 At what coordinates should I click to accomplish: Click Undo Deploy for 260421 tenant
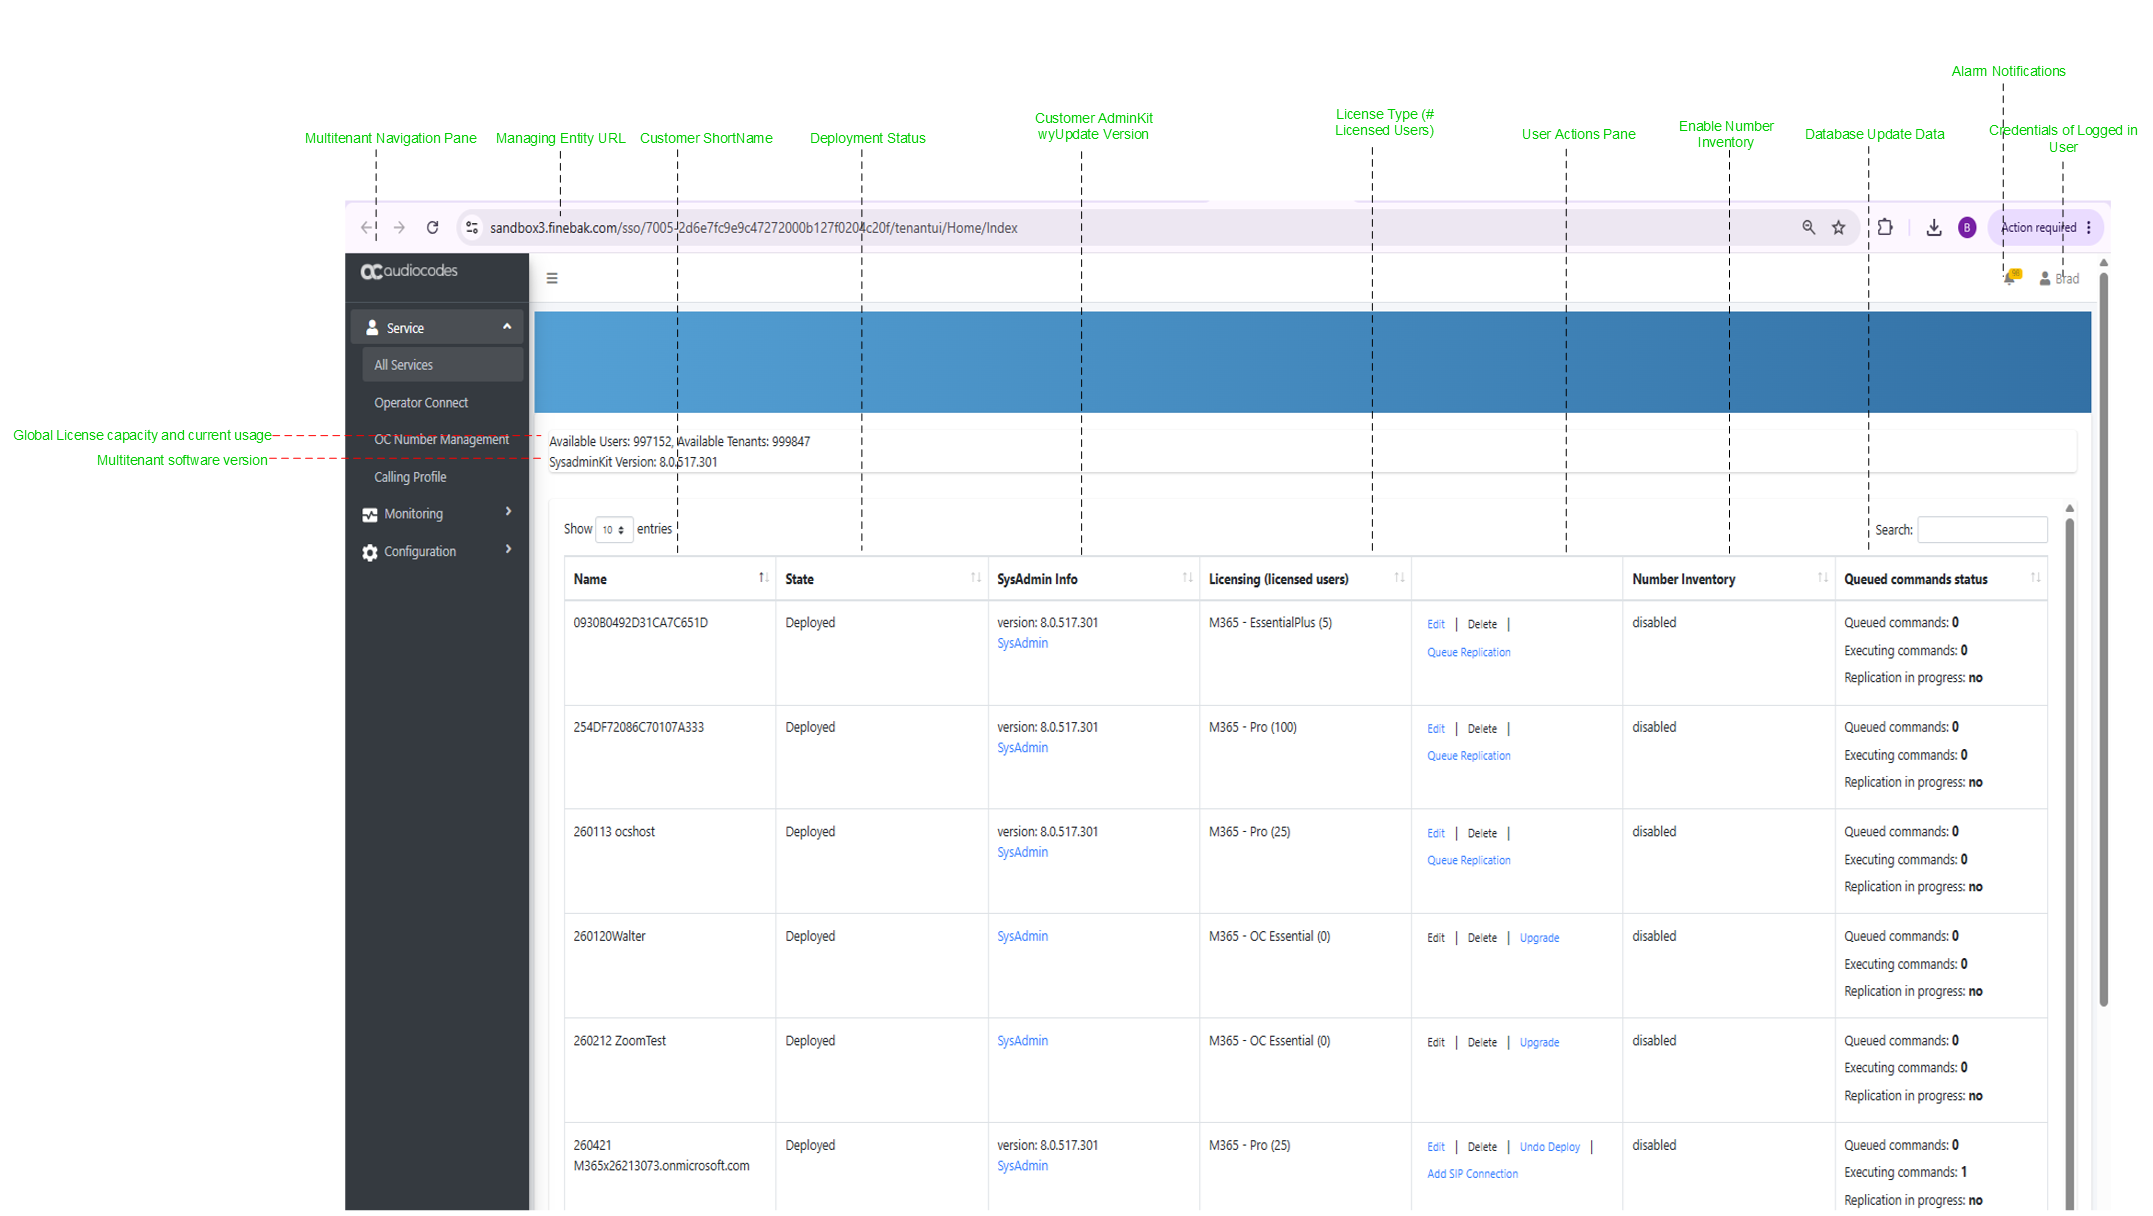click(1549, 1147)
